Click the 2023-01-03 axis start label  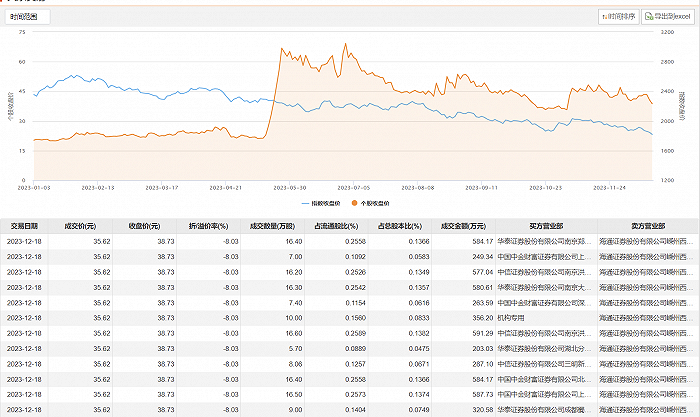[33, 187]
